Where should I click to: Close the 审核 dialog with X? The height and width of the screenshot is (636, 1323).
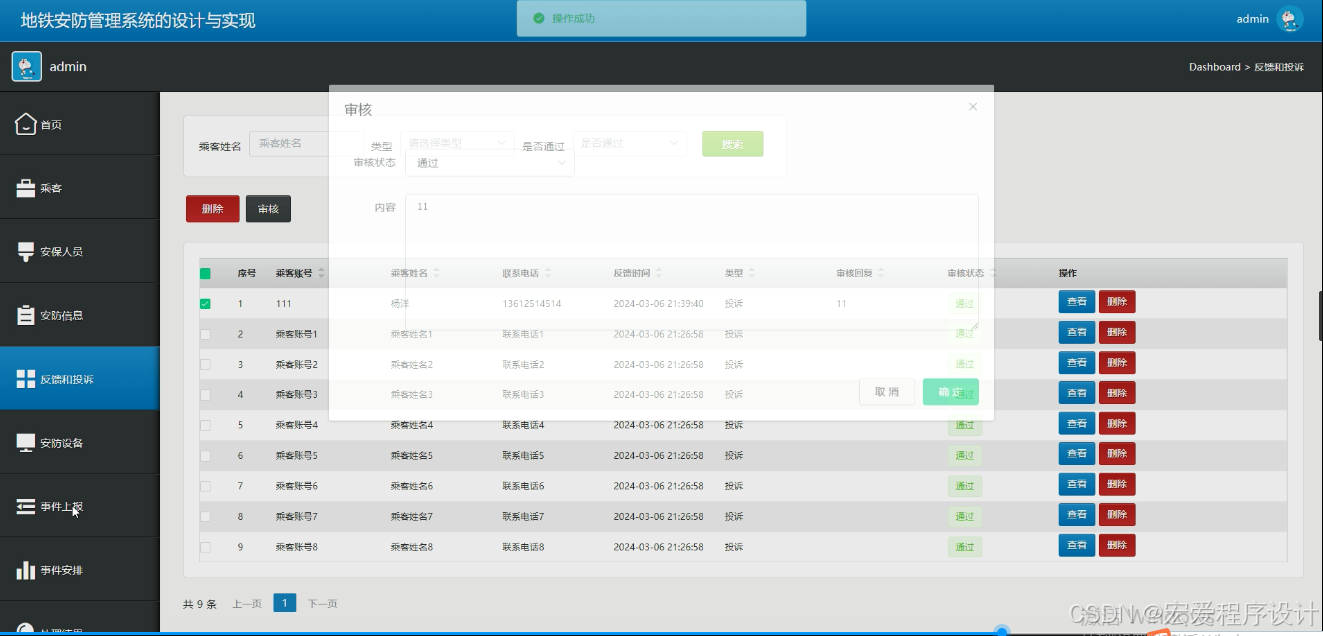[973, 106]
